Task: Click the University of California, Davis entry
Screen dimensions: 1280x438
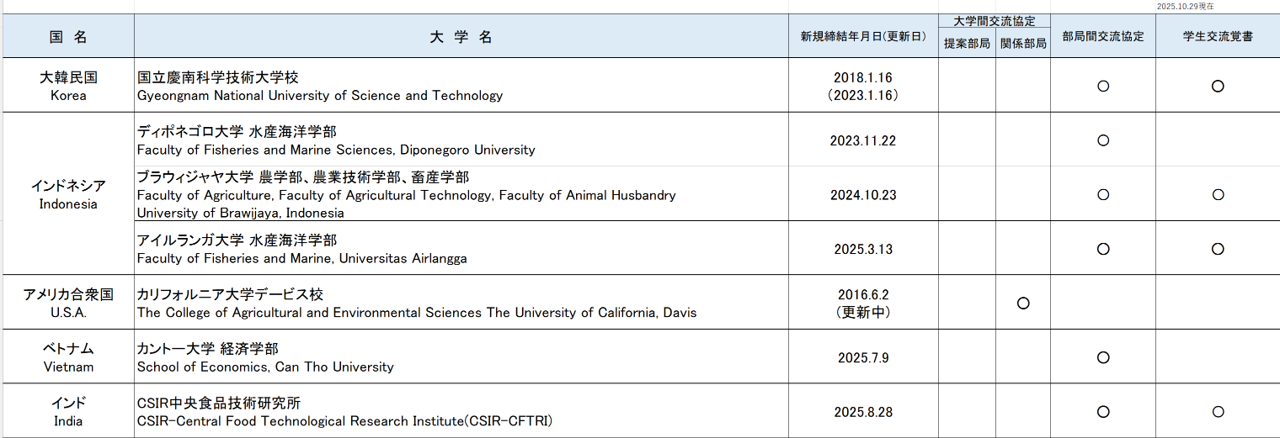Action: [416, 303]
